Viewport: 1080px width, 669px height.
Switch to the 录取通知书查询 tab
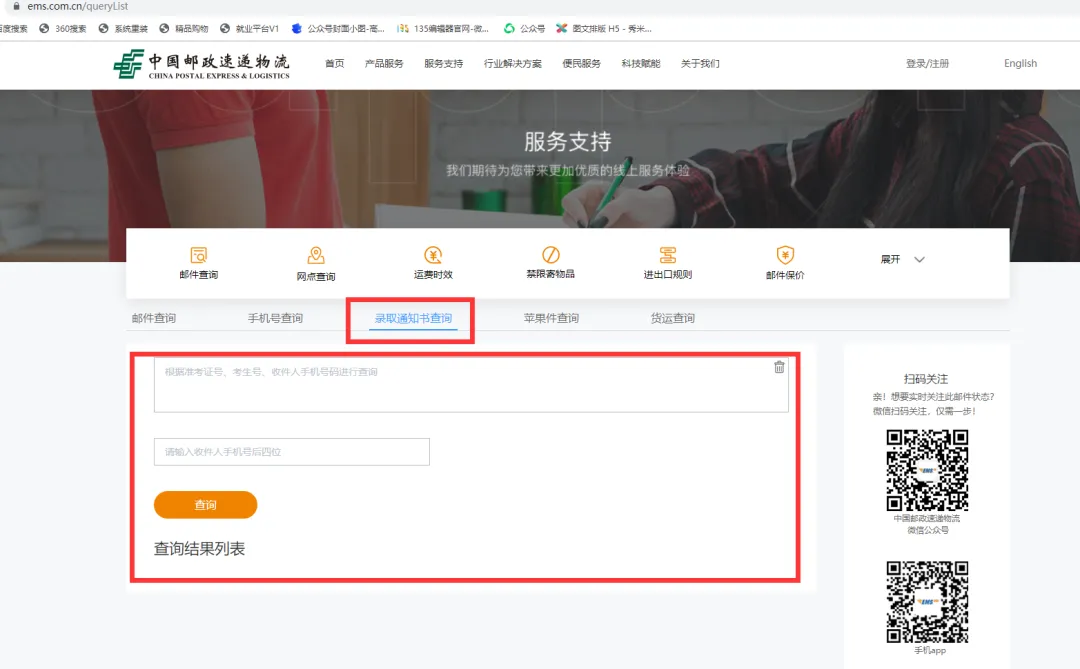pos(413,318)
